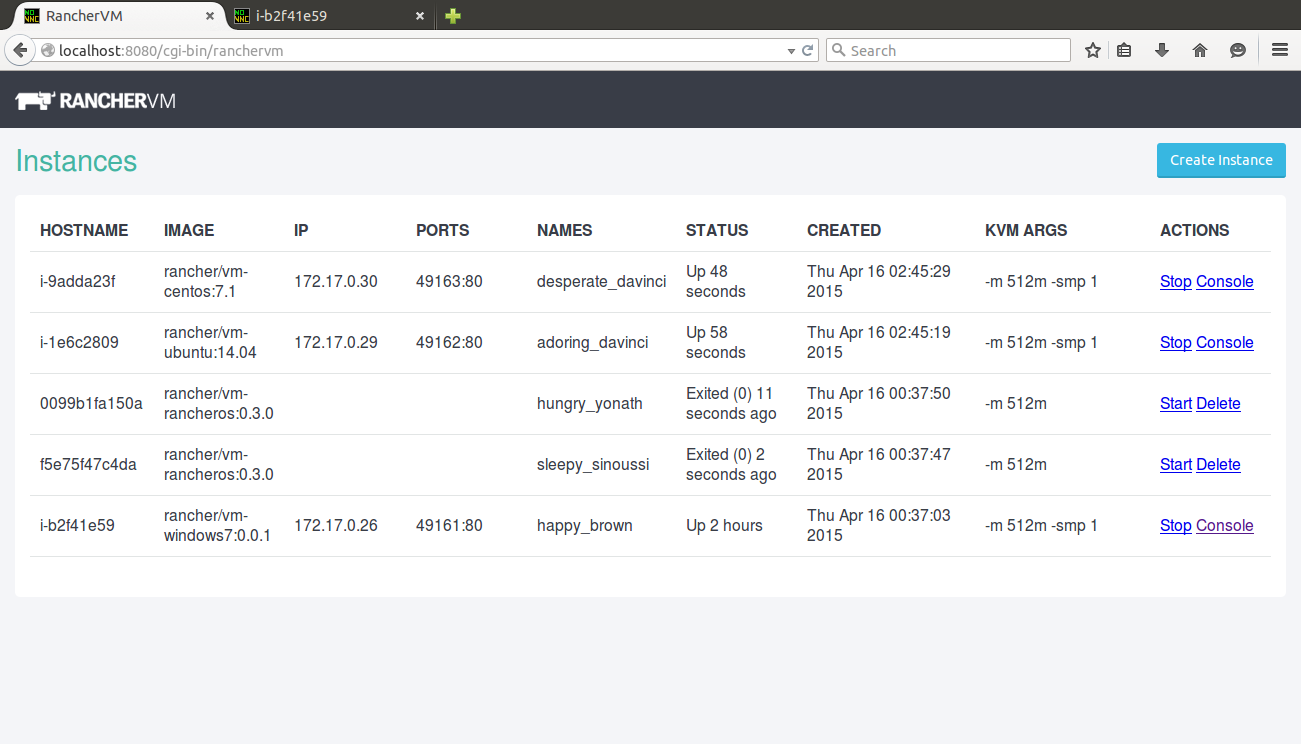Image resolution: width=1301 pixels, height=744 pixels.
Task: Switch to the i-b2f41e59 tab
Action: [320, 16]
